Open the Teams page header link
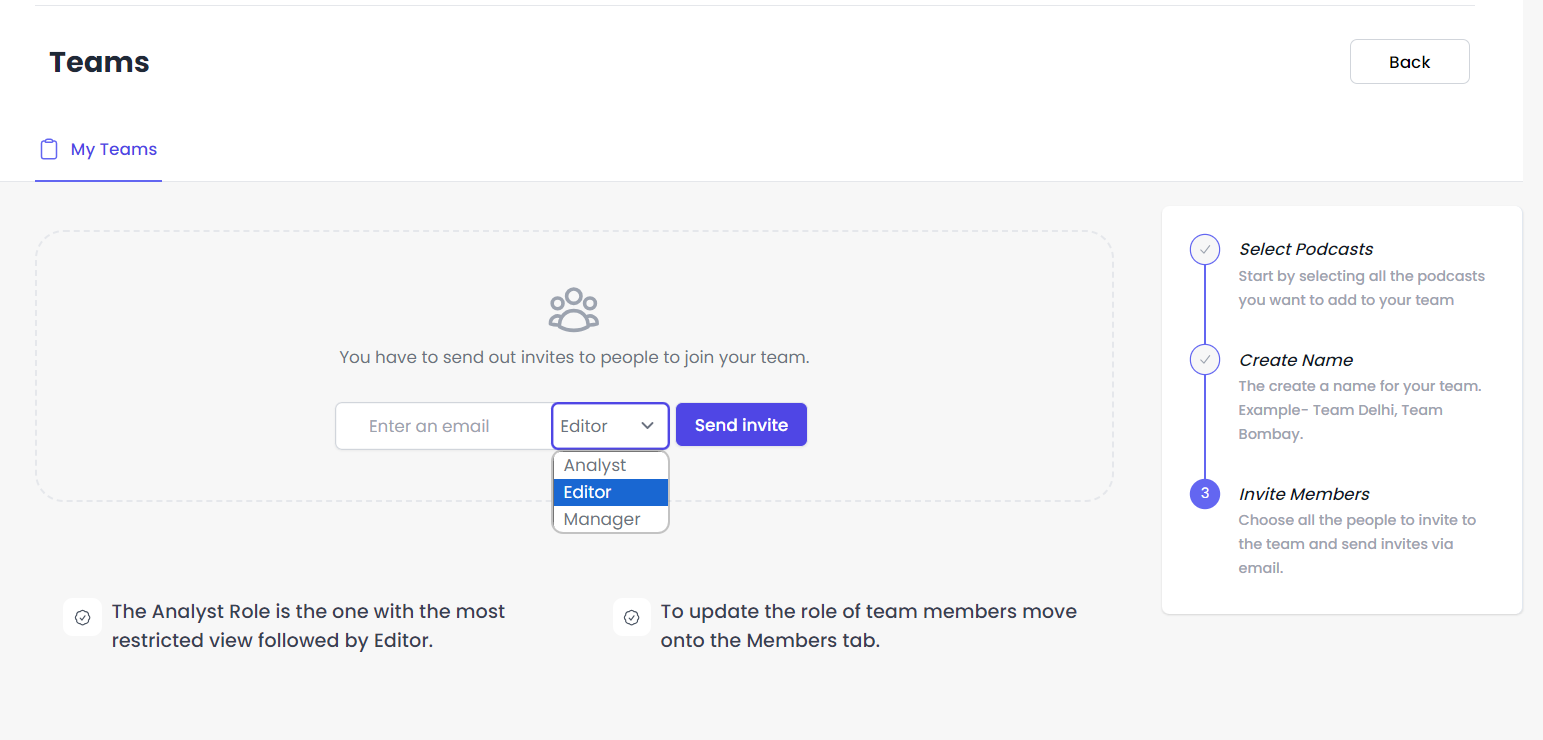Viewport: 1543px width, 740px height. 98,61
